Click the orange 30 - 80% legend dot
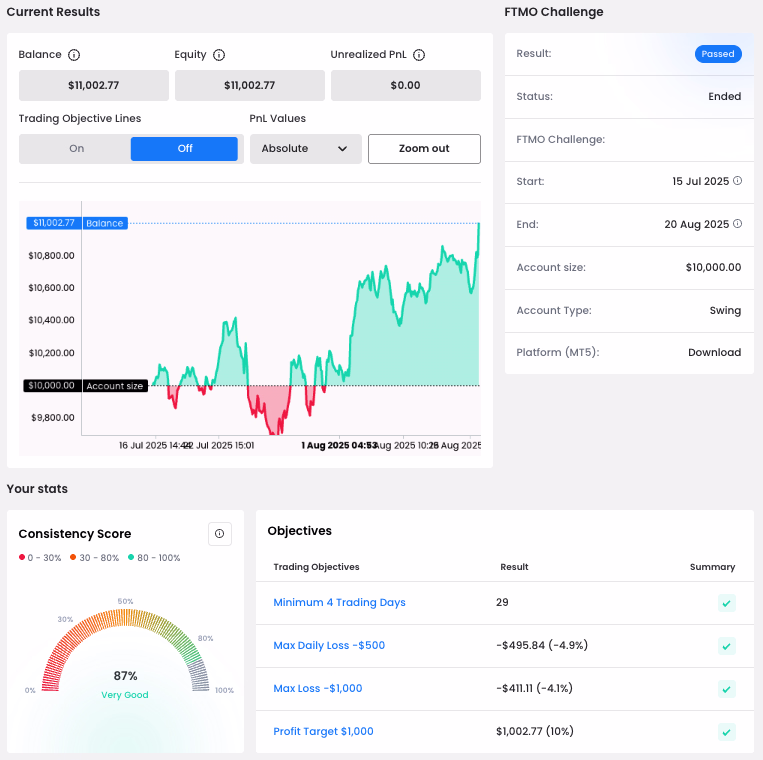 [x=73, y=557]
